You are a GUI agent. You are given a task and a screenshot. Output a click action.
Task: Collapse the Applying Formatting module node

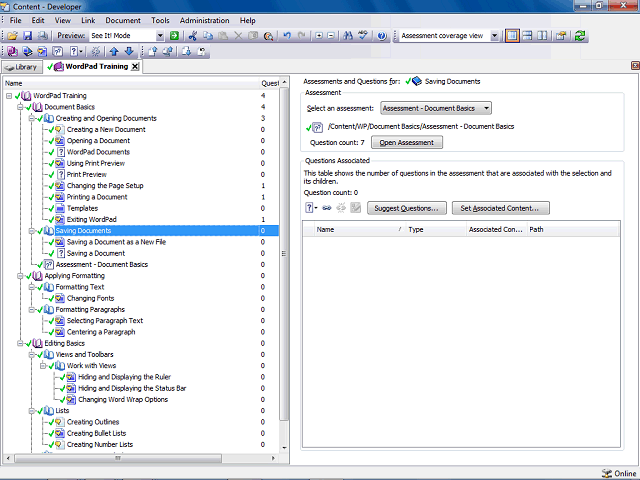(x=20, y=276)
